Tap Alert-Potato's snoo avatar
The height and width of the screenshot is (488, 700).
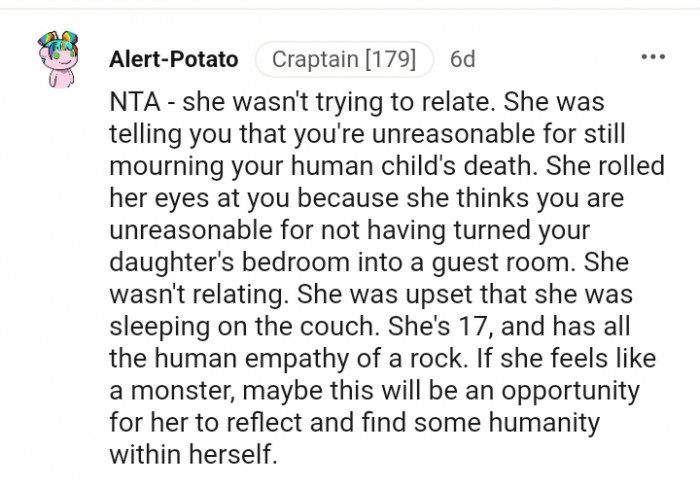coord(58,59)
